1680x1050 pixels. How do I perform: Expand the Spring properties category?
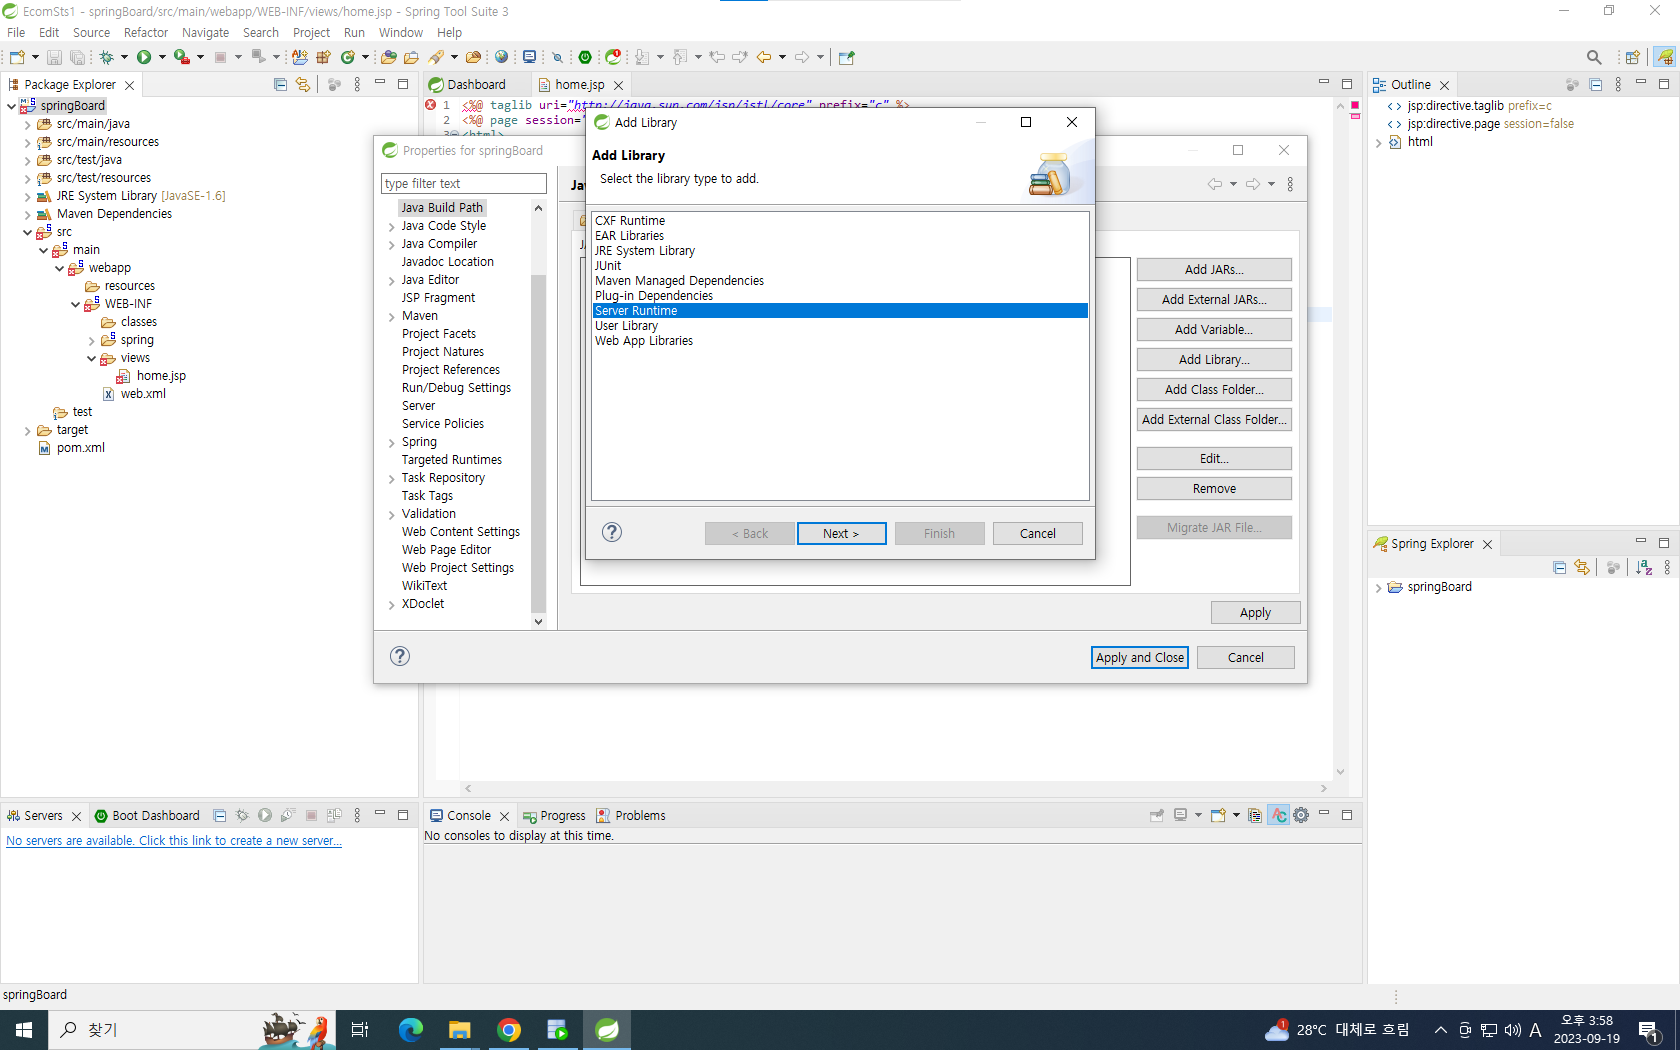point(392,443)
